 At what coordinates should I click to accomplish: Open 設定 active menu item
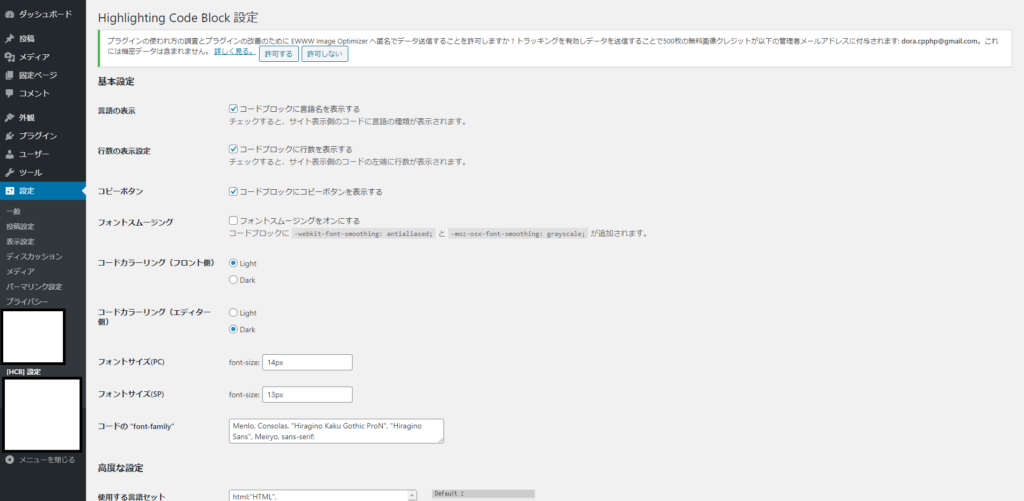(42, 191)
